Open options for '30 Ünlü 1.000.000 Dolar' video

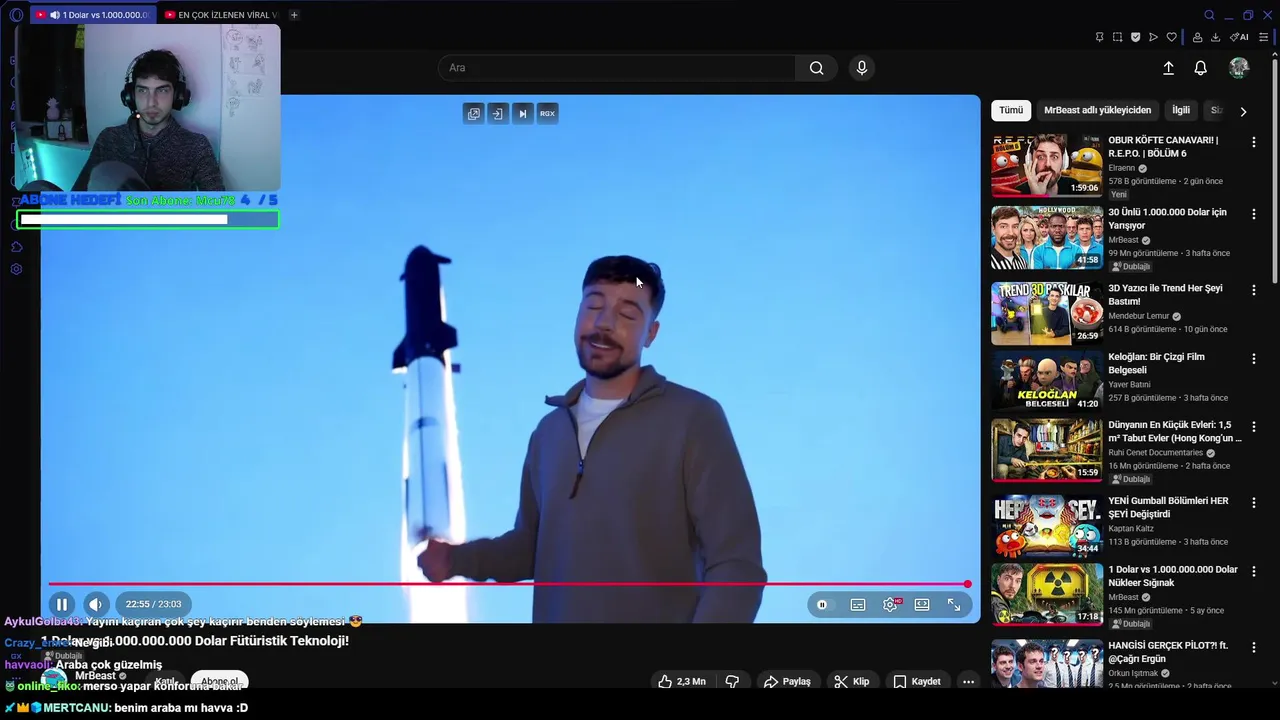click(1254, 214)
